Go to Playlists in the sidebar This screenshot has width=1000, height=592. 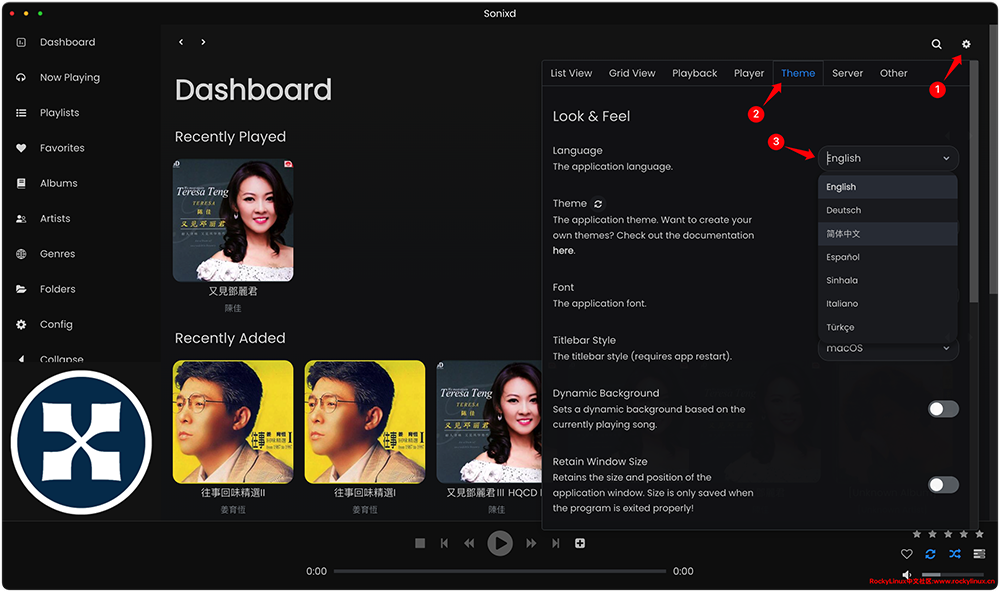click(59, 113)
